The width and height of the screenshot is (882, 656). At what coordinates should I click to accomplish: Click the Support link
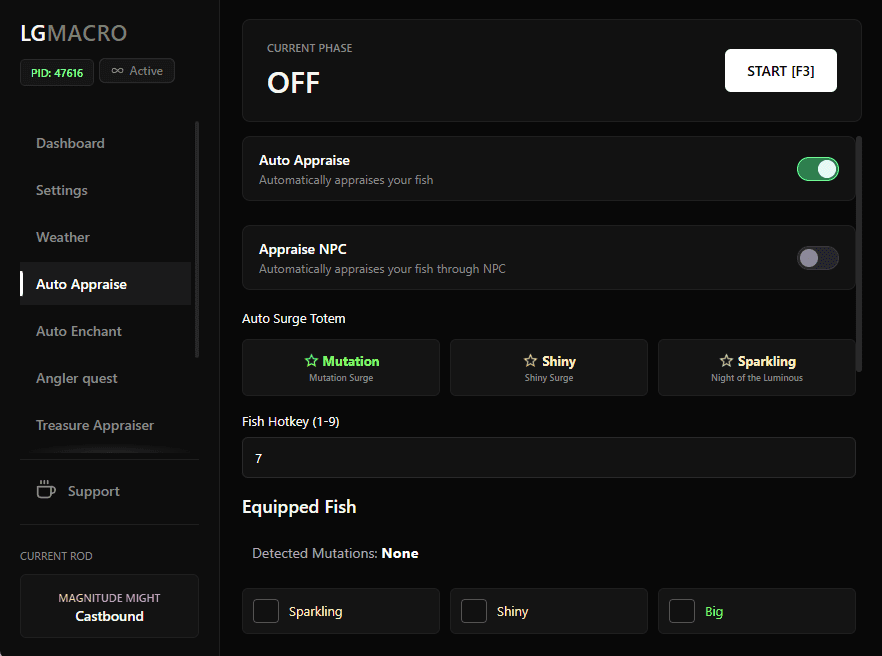[x=93, y=491]
